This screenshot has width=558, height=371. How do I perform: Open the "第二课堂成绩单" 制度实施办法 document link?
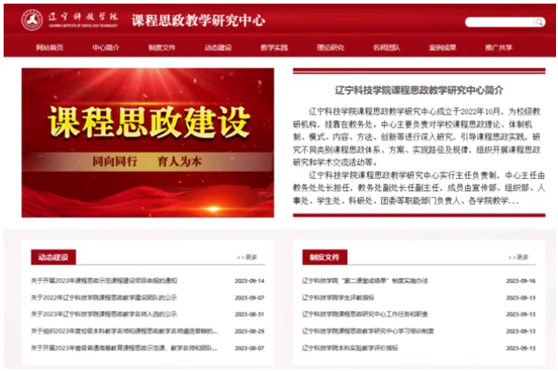pos(365,281)
